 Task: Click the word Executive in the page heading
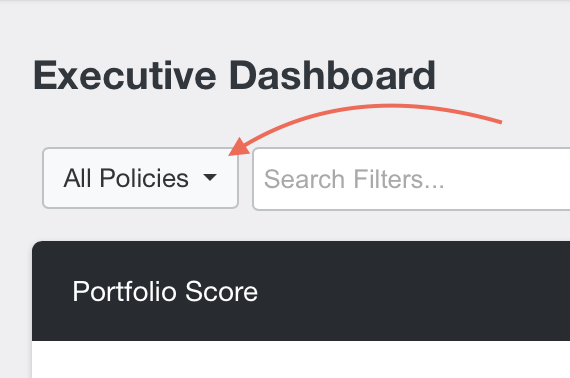click(125, 76)
